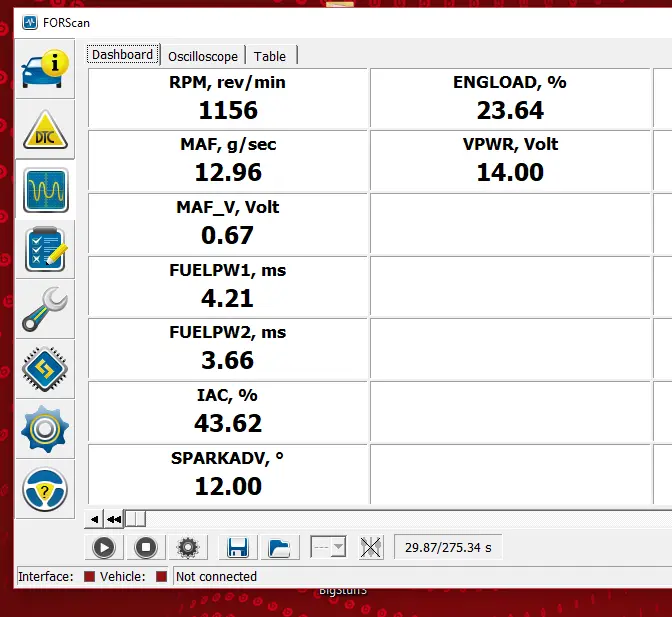Click the 29.87/275.34 s time readout
The image size is (672, 617).
[448, 547]
